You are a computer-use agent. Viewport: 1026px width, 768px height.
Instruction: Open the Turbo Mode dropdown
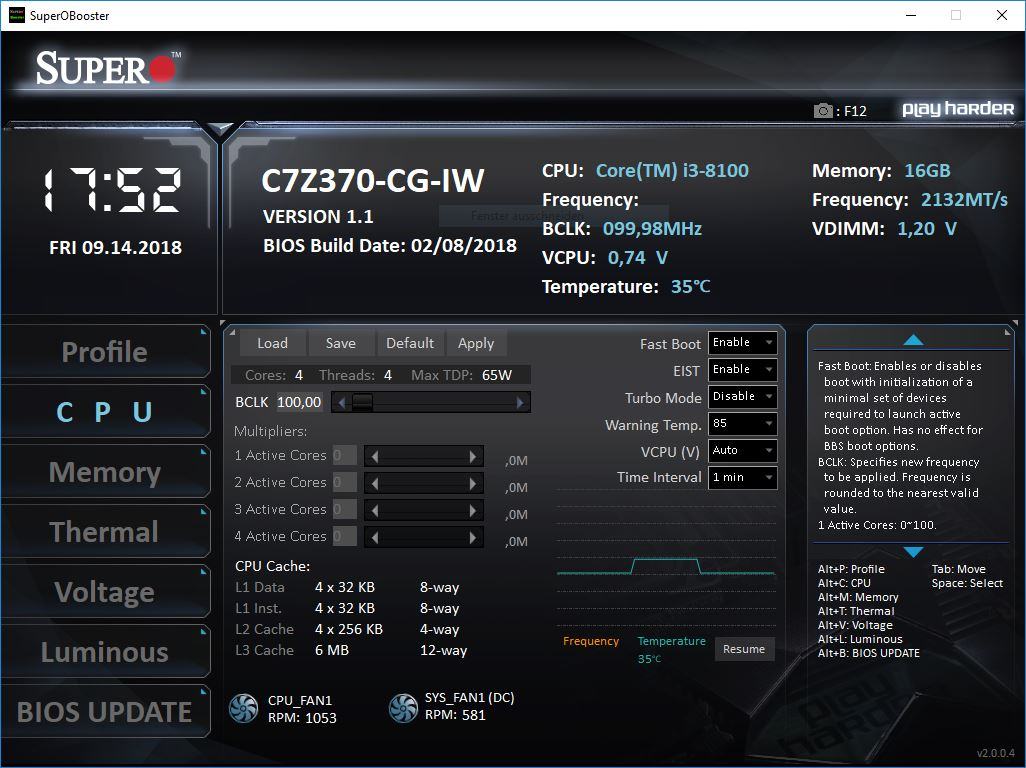(x=743, y=396)
